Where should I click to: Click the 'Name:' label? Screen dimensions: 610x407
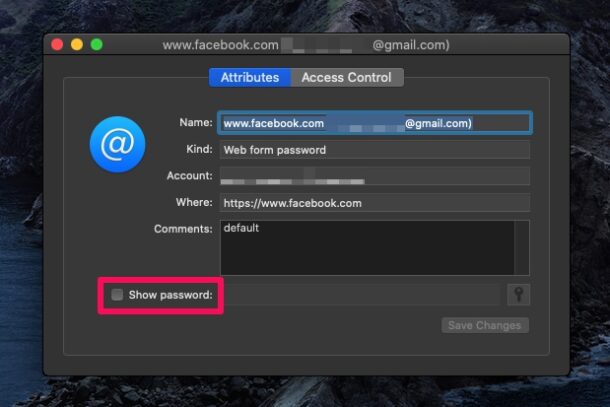[x=196, y=123]
